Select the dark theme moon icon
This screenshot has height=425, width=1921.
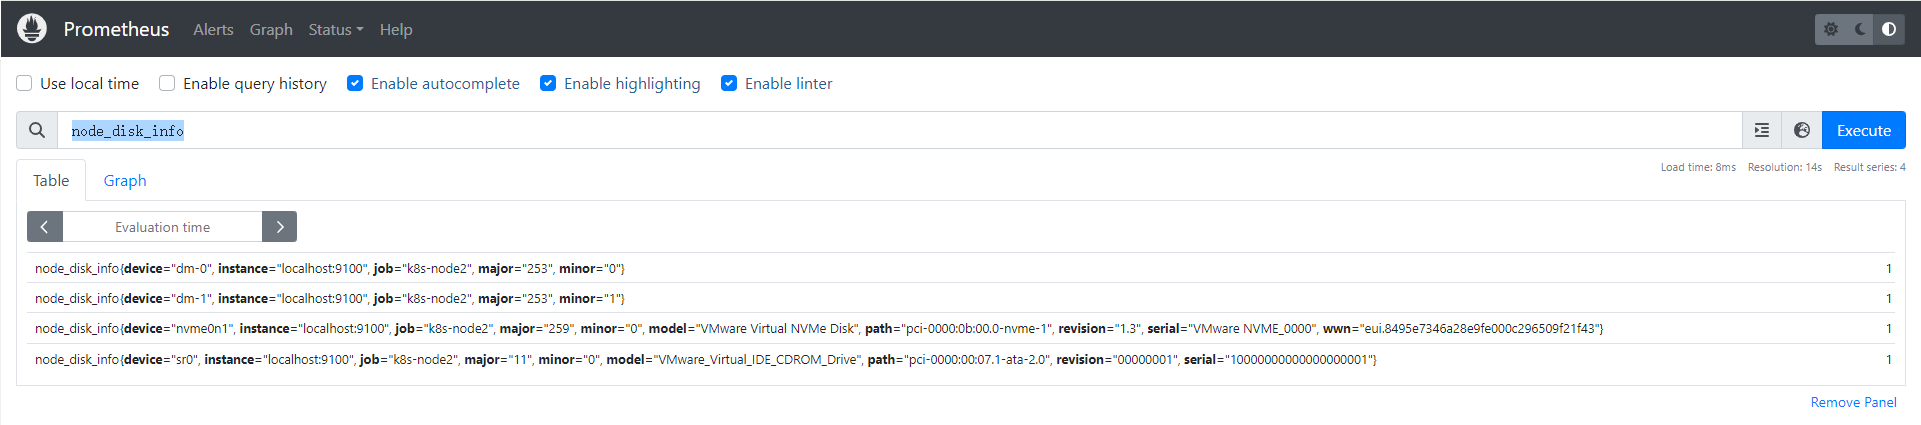coord(1860,29)
